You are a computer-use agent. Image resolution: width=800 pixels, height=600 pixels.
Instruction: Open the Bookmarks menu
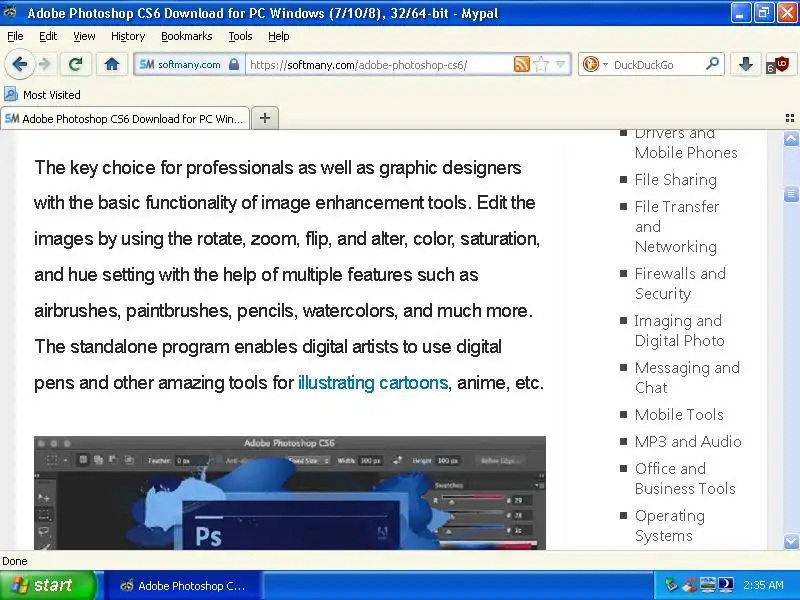point(187,36)
